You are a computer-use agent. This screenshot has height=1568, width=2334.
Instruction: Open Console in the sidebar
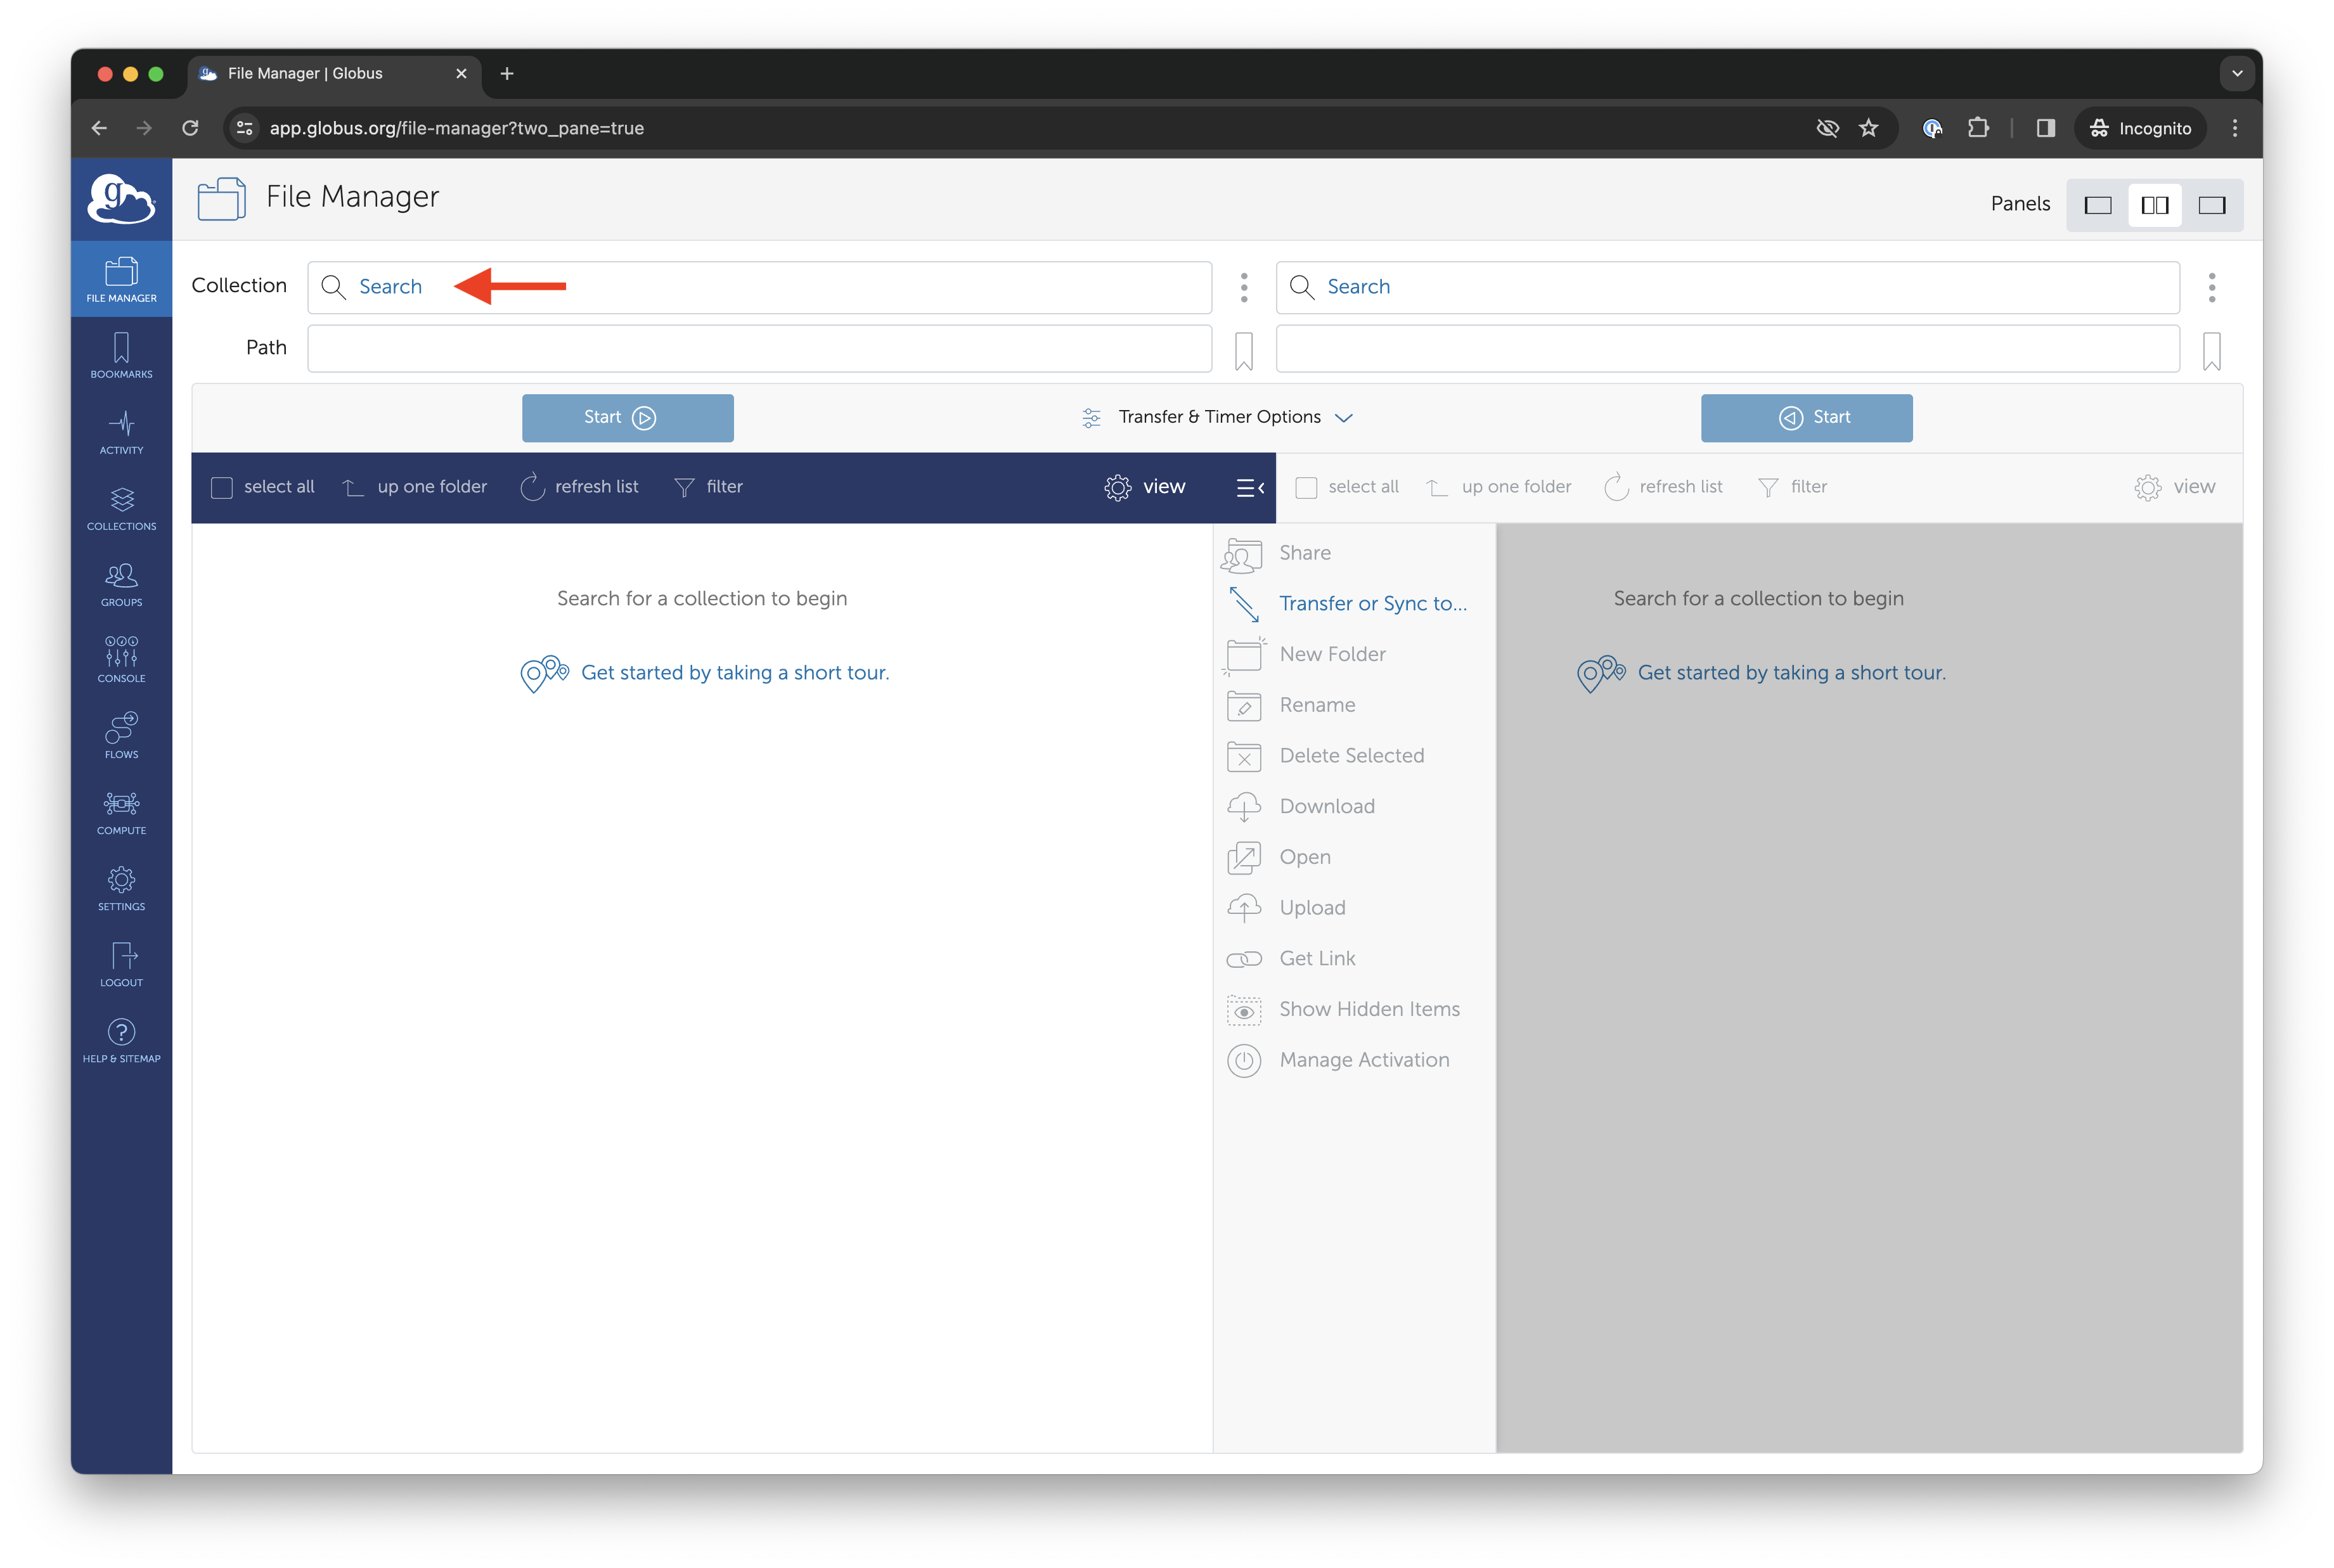[121, 659]
